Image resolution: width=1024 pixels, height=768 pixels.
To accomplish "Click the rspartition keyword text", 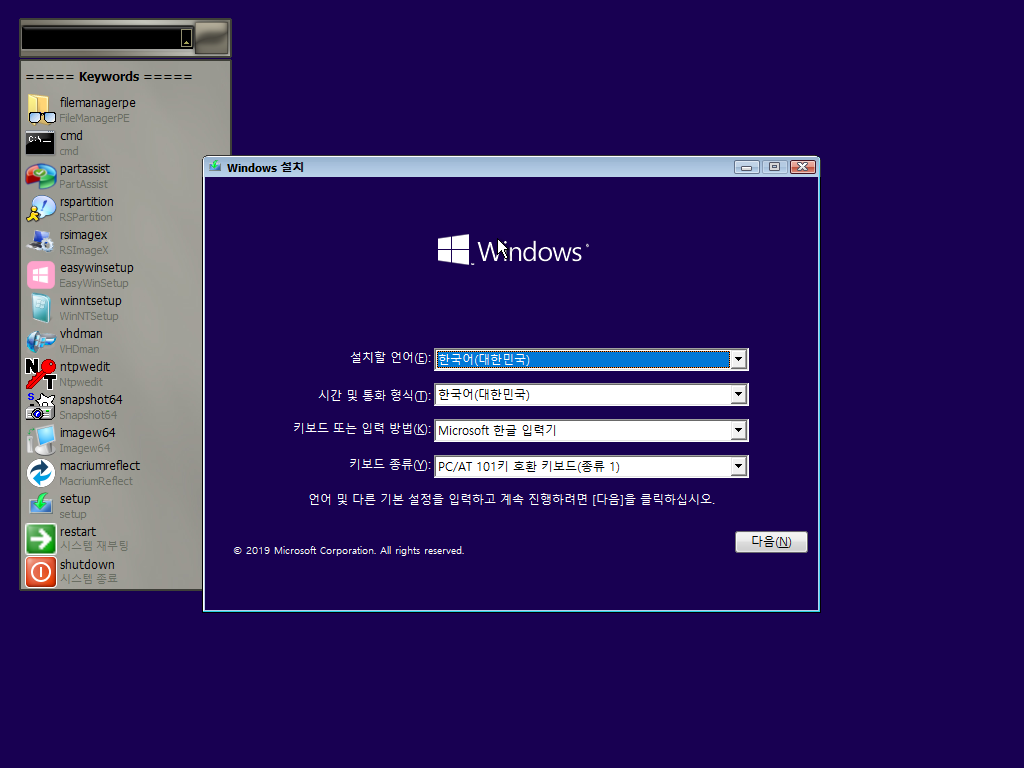I will click(x=87, y=202).
